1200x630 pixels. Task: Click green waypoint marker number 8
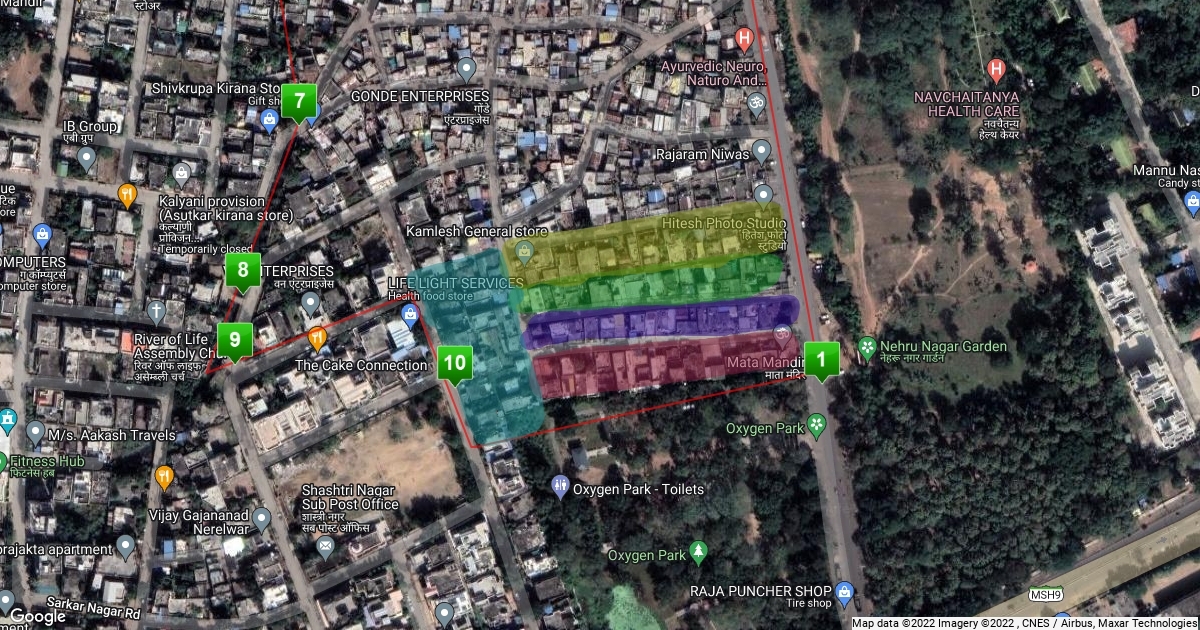click(x=242, y=270)
